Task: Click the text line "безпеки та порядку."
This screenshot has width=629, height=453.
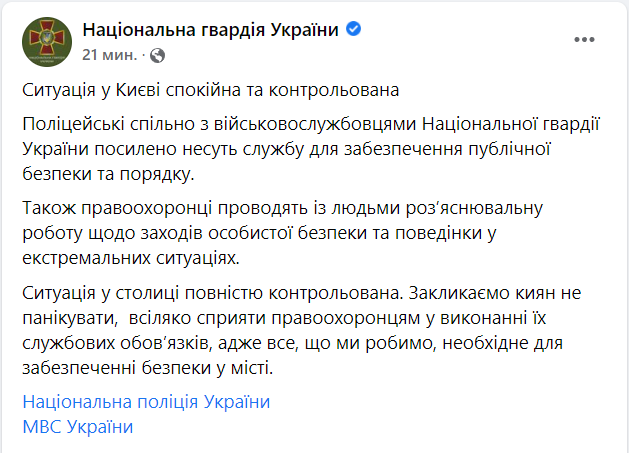Action: tap(102, 174)
